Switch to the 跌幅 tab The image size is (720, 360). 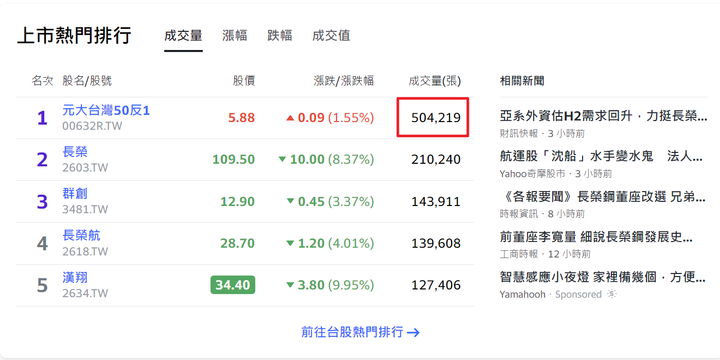click(280, 36)
